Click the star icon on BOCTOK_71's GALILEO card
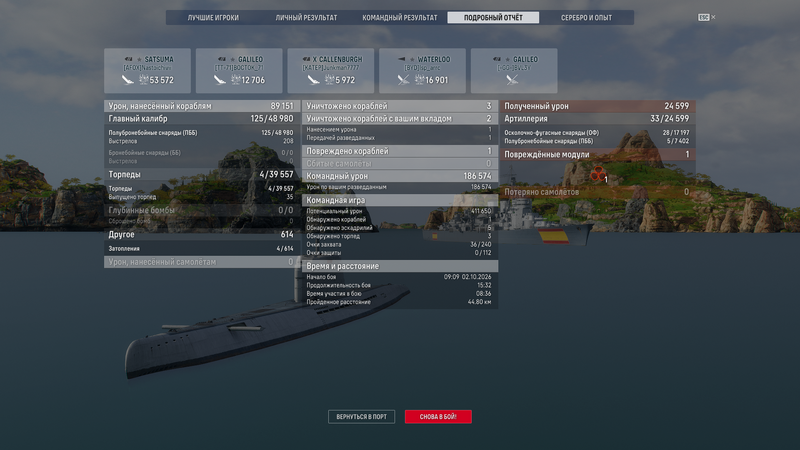 (233, 60)
